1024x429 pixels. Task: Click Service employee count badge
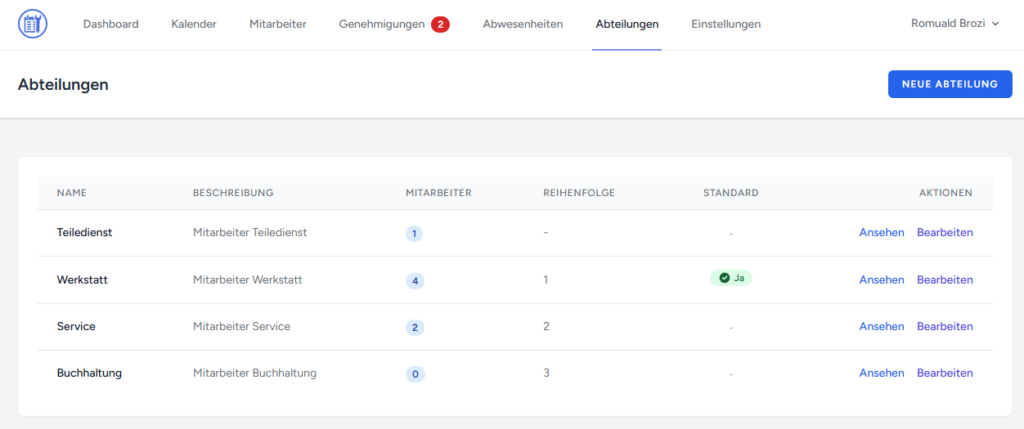tap(415, 327)
